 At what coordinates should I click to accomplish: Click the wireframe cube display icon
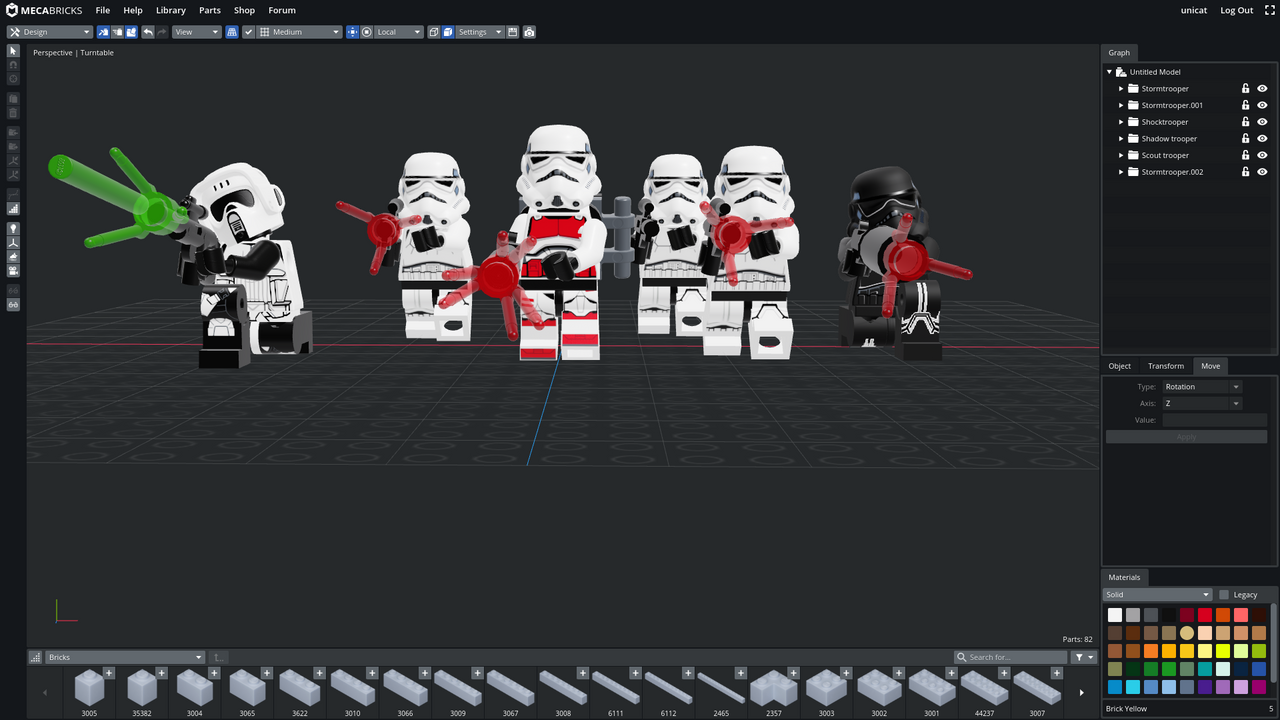tap(434, 32)
